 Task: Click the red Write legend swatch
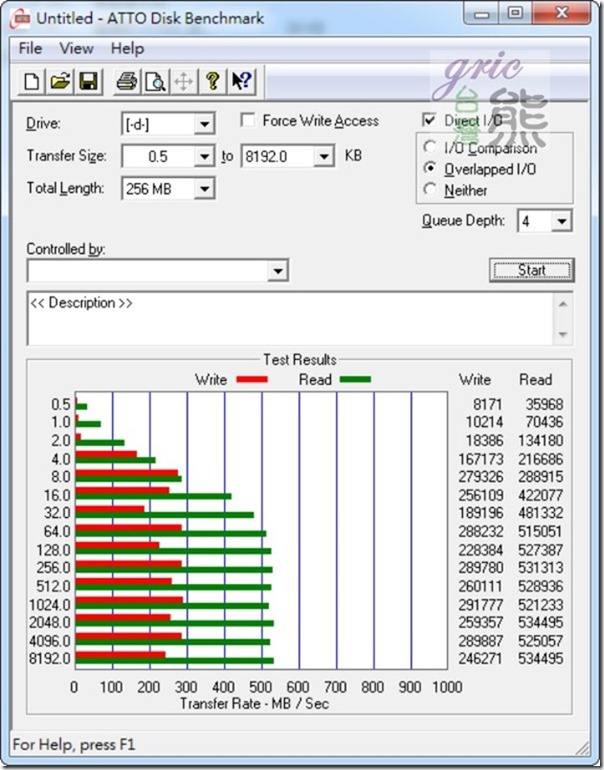click(252, 379)
